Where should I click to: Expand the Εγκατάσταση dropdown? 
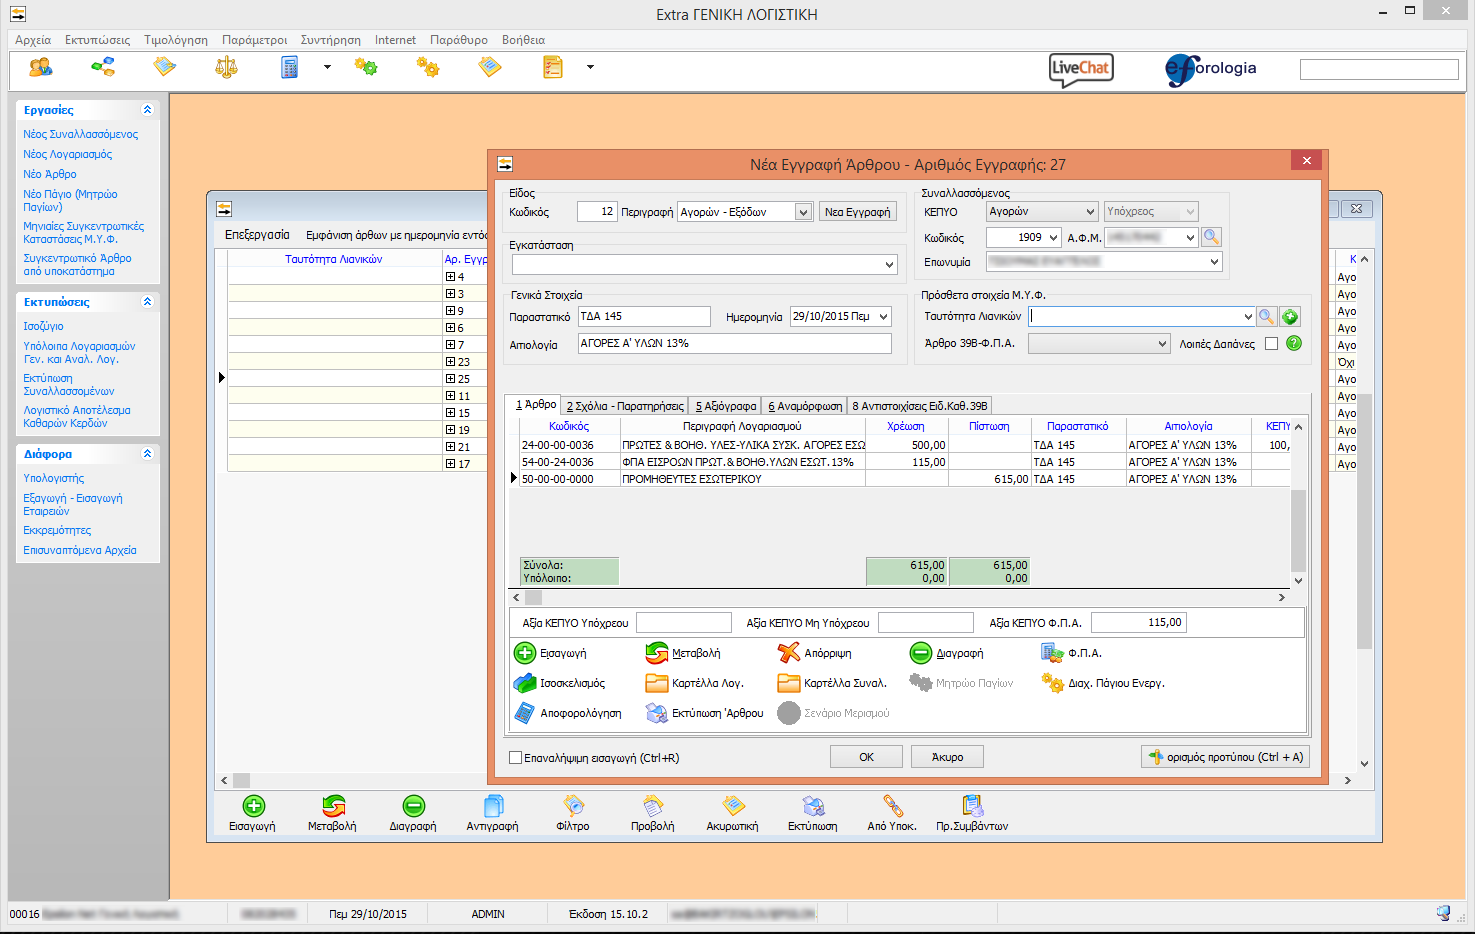click(x=889, y=265)
